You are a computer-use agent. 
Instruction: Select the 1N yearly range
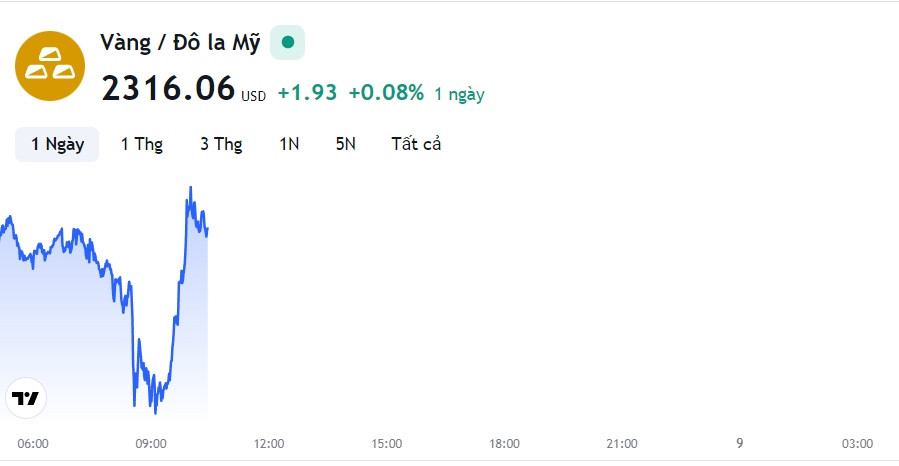coord(289,144)
